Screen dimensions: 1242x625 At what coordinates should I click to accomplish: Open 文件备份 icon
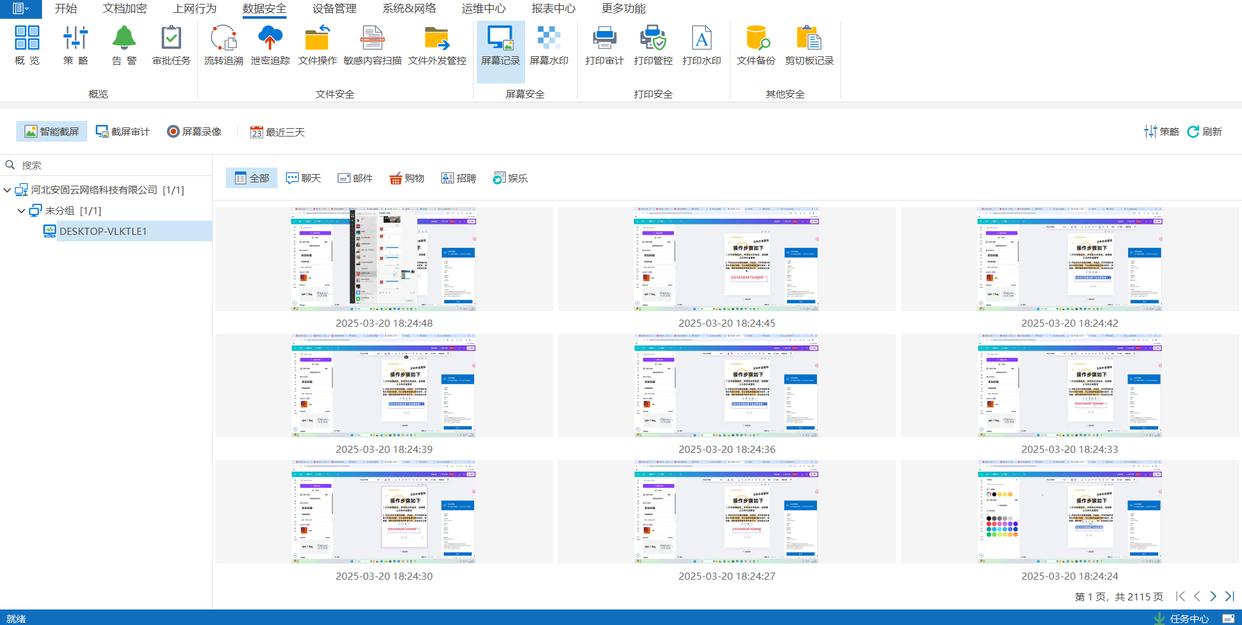point(756,40)
